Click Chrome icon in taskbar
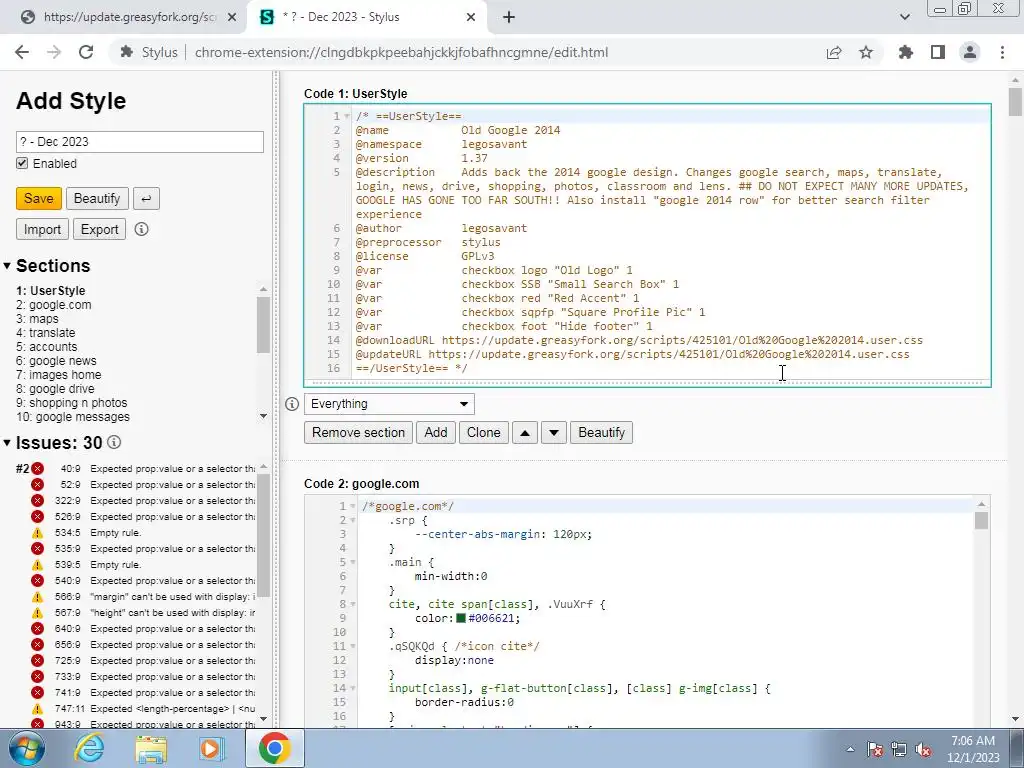 tap(274, 748)
